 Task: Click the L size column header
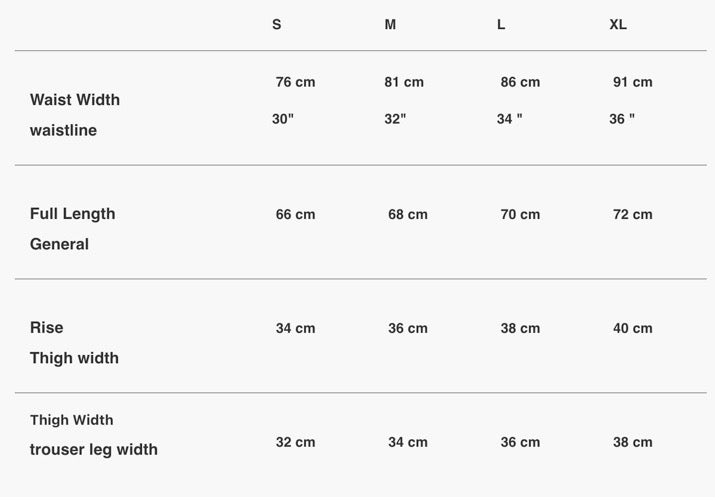(x=501, y=24)
